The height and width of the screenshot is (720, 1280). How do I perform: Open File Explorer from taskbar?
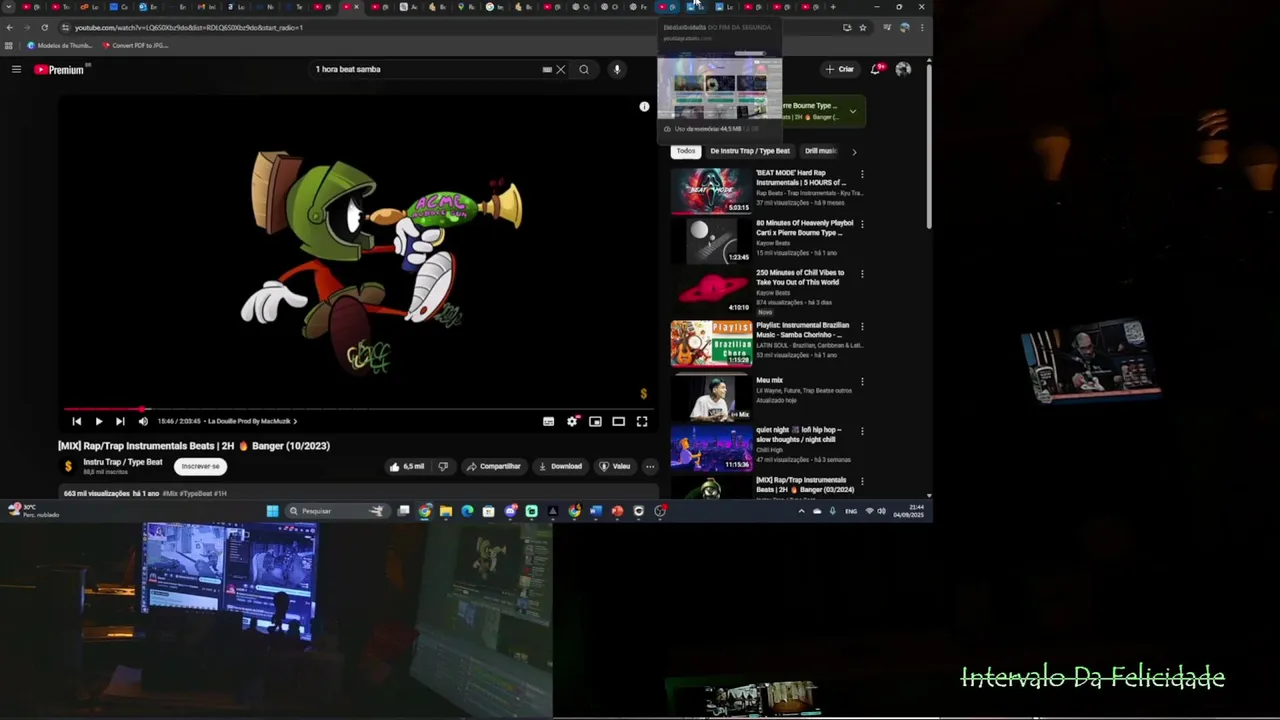click(x=446, y=511)
